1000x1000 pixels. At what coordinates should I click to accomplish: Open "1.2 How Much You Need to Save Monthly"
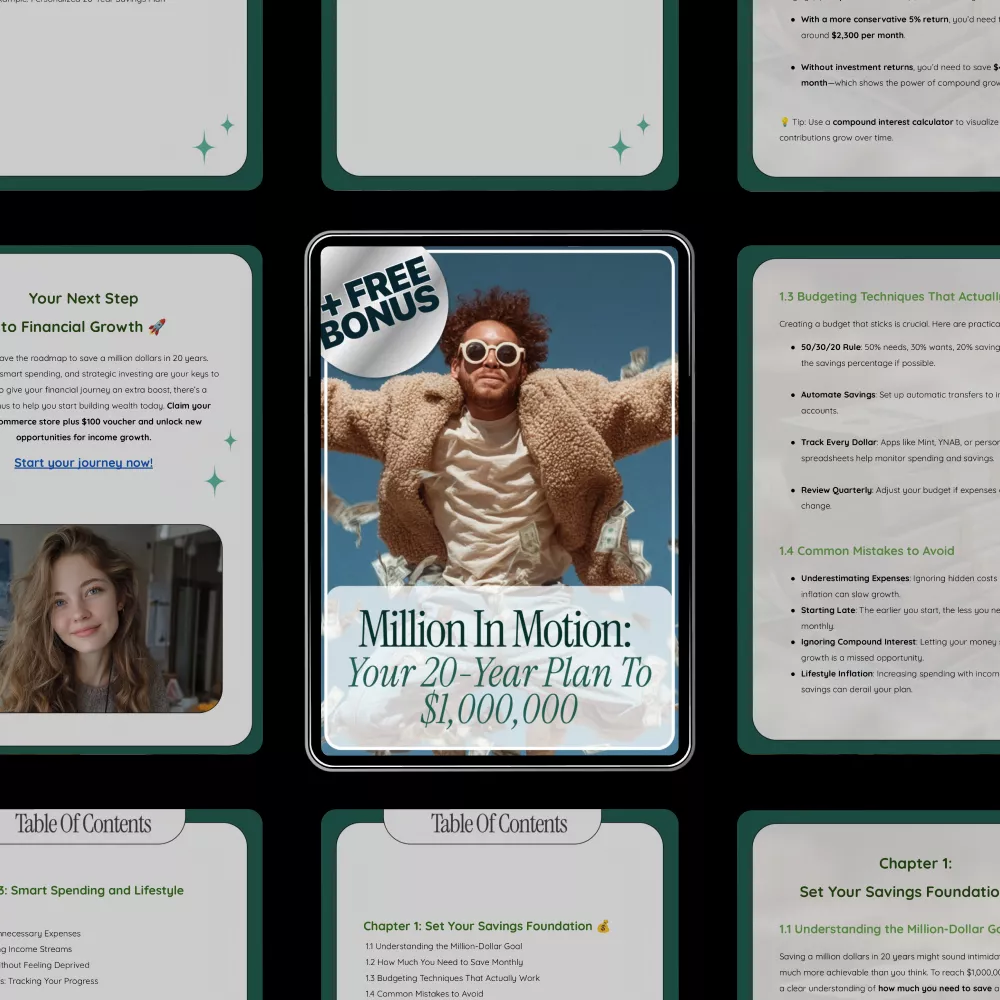pyautogui.click(x=443, y=962)
